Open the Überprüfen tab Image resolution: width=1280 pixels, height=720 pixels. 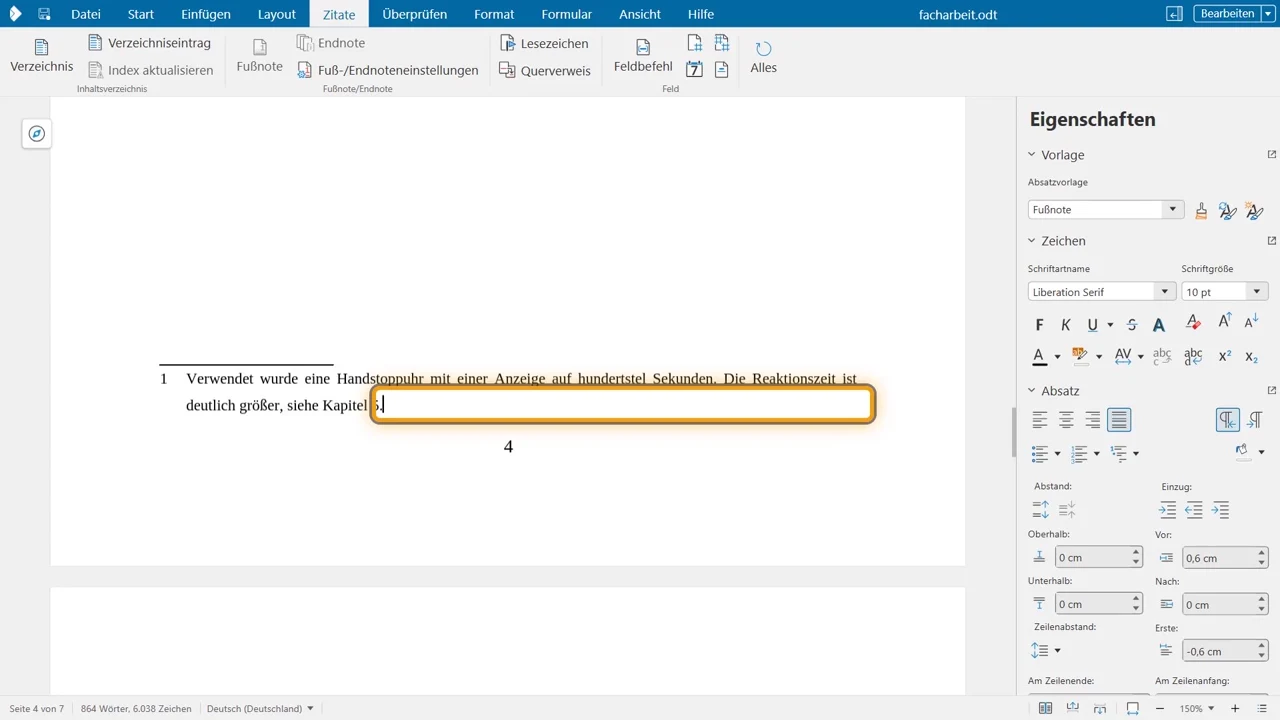[x=415, y=14]
